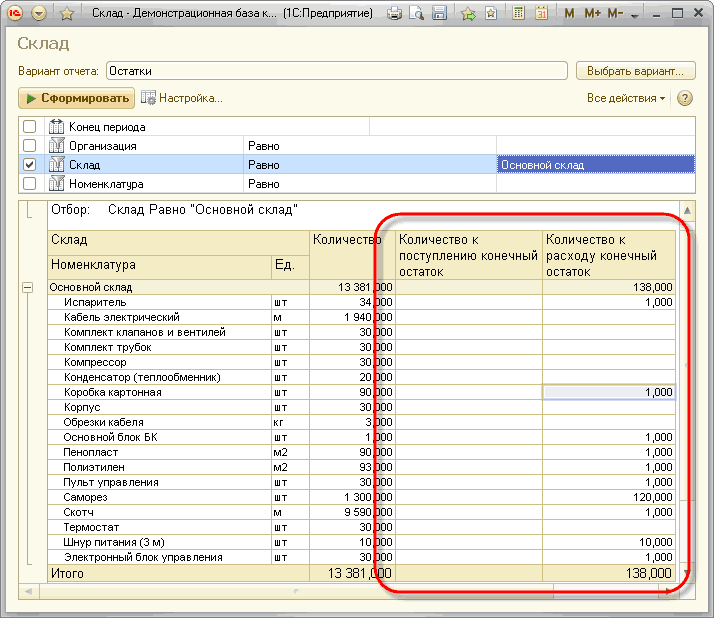Select the Основной склад filter value cell

(595, 165)
